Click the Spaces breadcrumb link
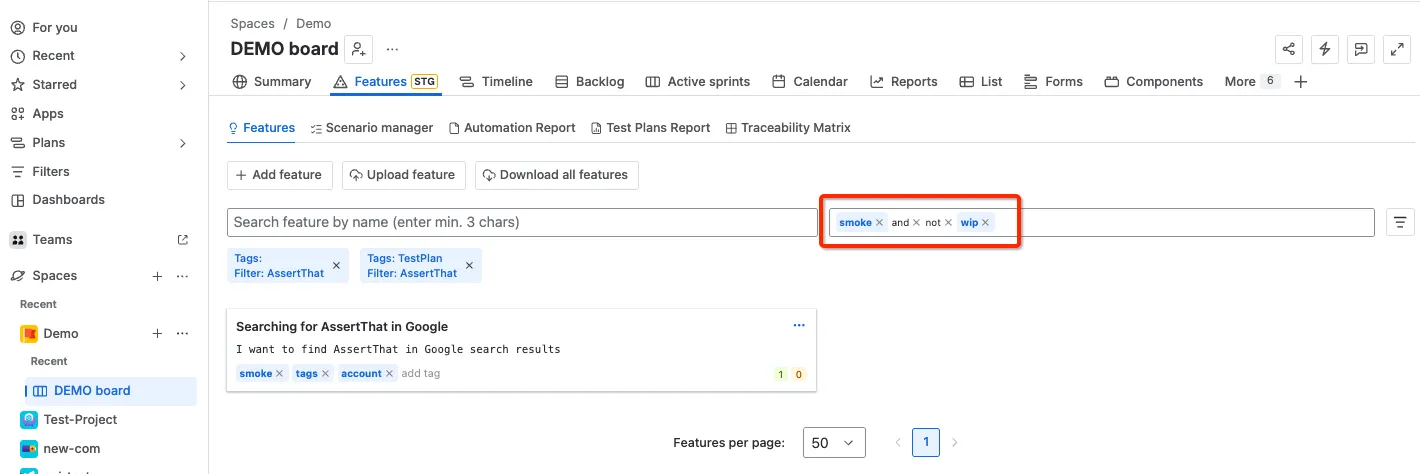The height and width of the screenshot is (474, 1420). point(252,23)
